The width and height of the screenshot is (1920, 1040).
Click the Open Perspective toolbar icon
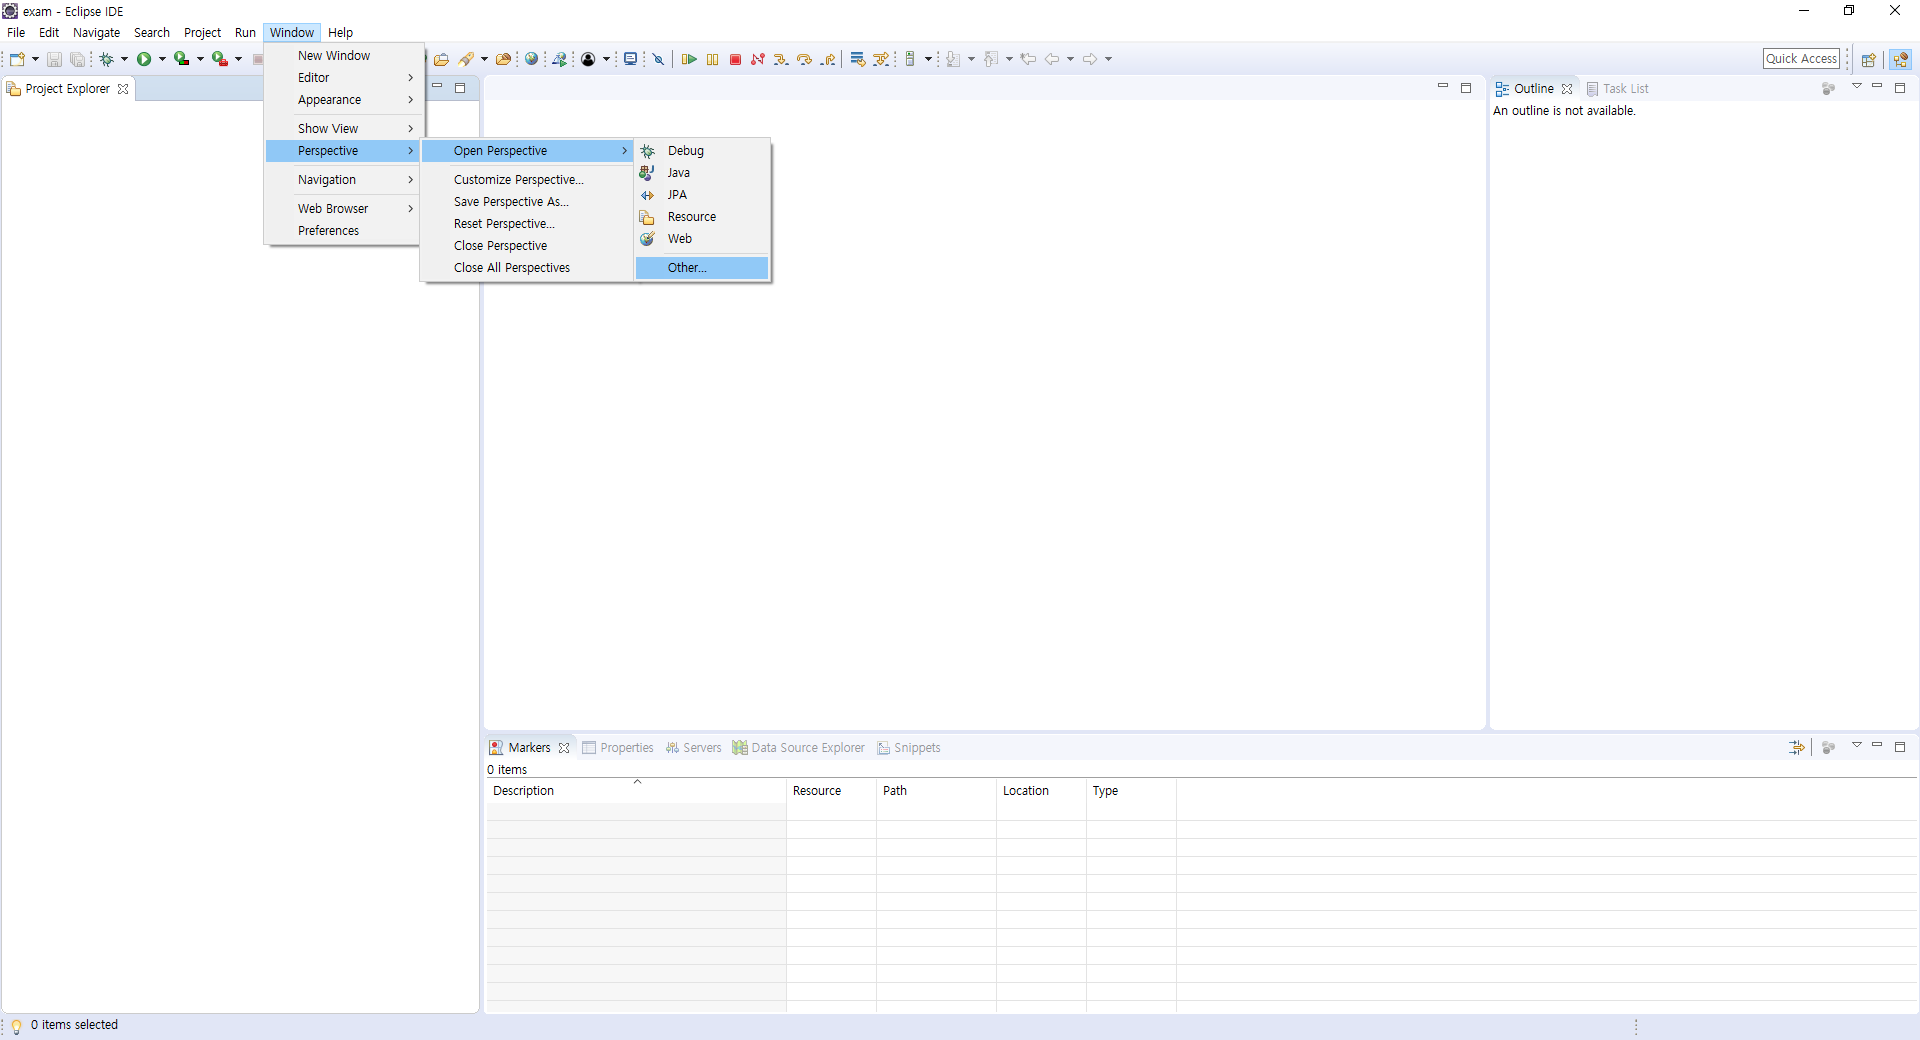1868,59
